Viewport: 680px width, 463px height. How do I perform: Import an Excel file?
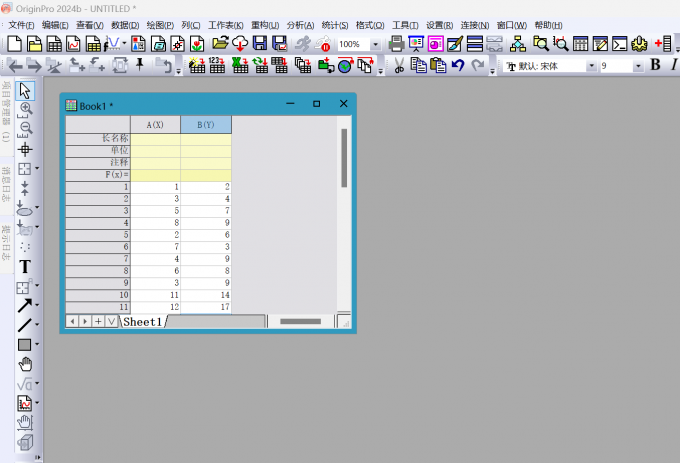click(x=240, y=65)
